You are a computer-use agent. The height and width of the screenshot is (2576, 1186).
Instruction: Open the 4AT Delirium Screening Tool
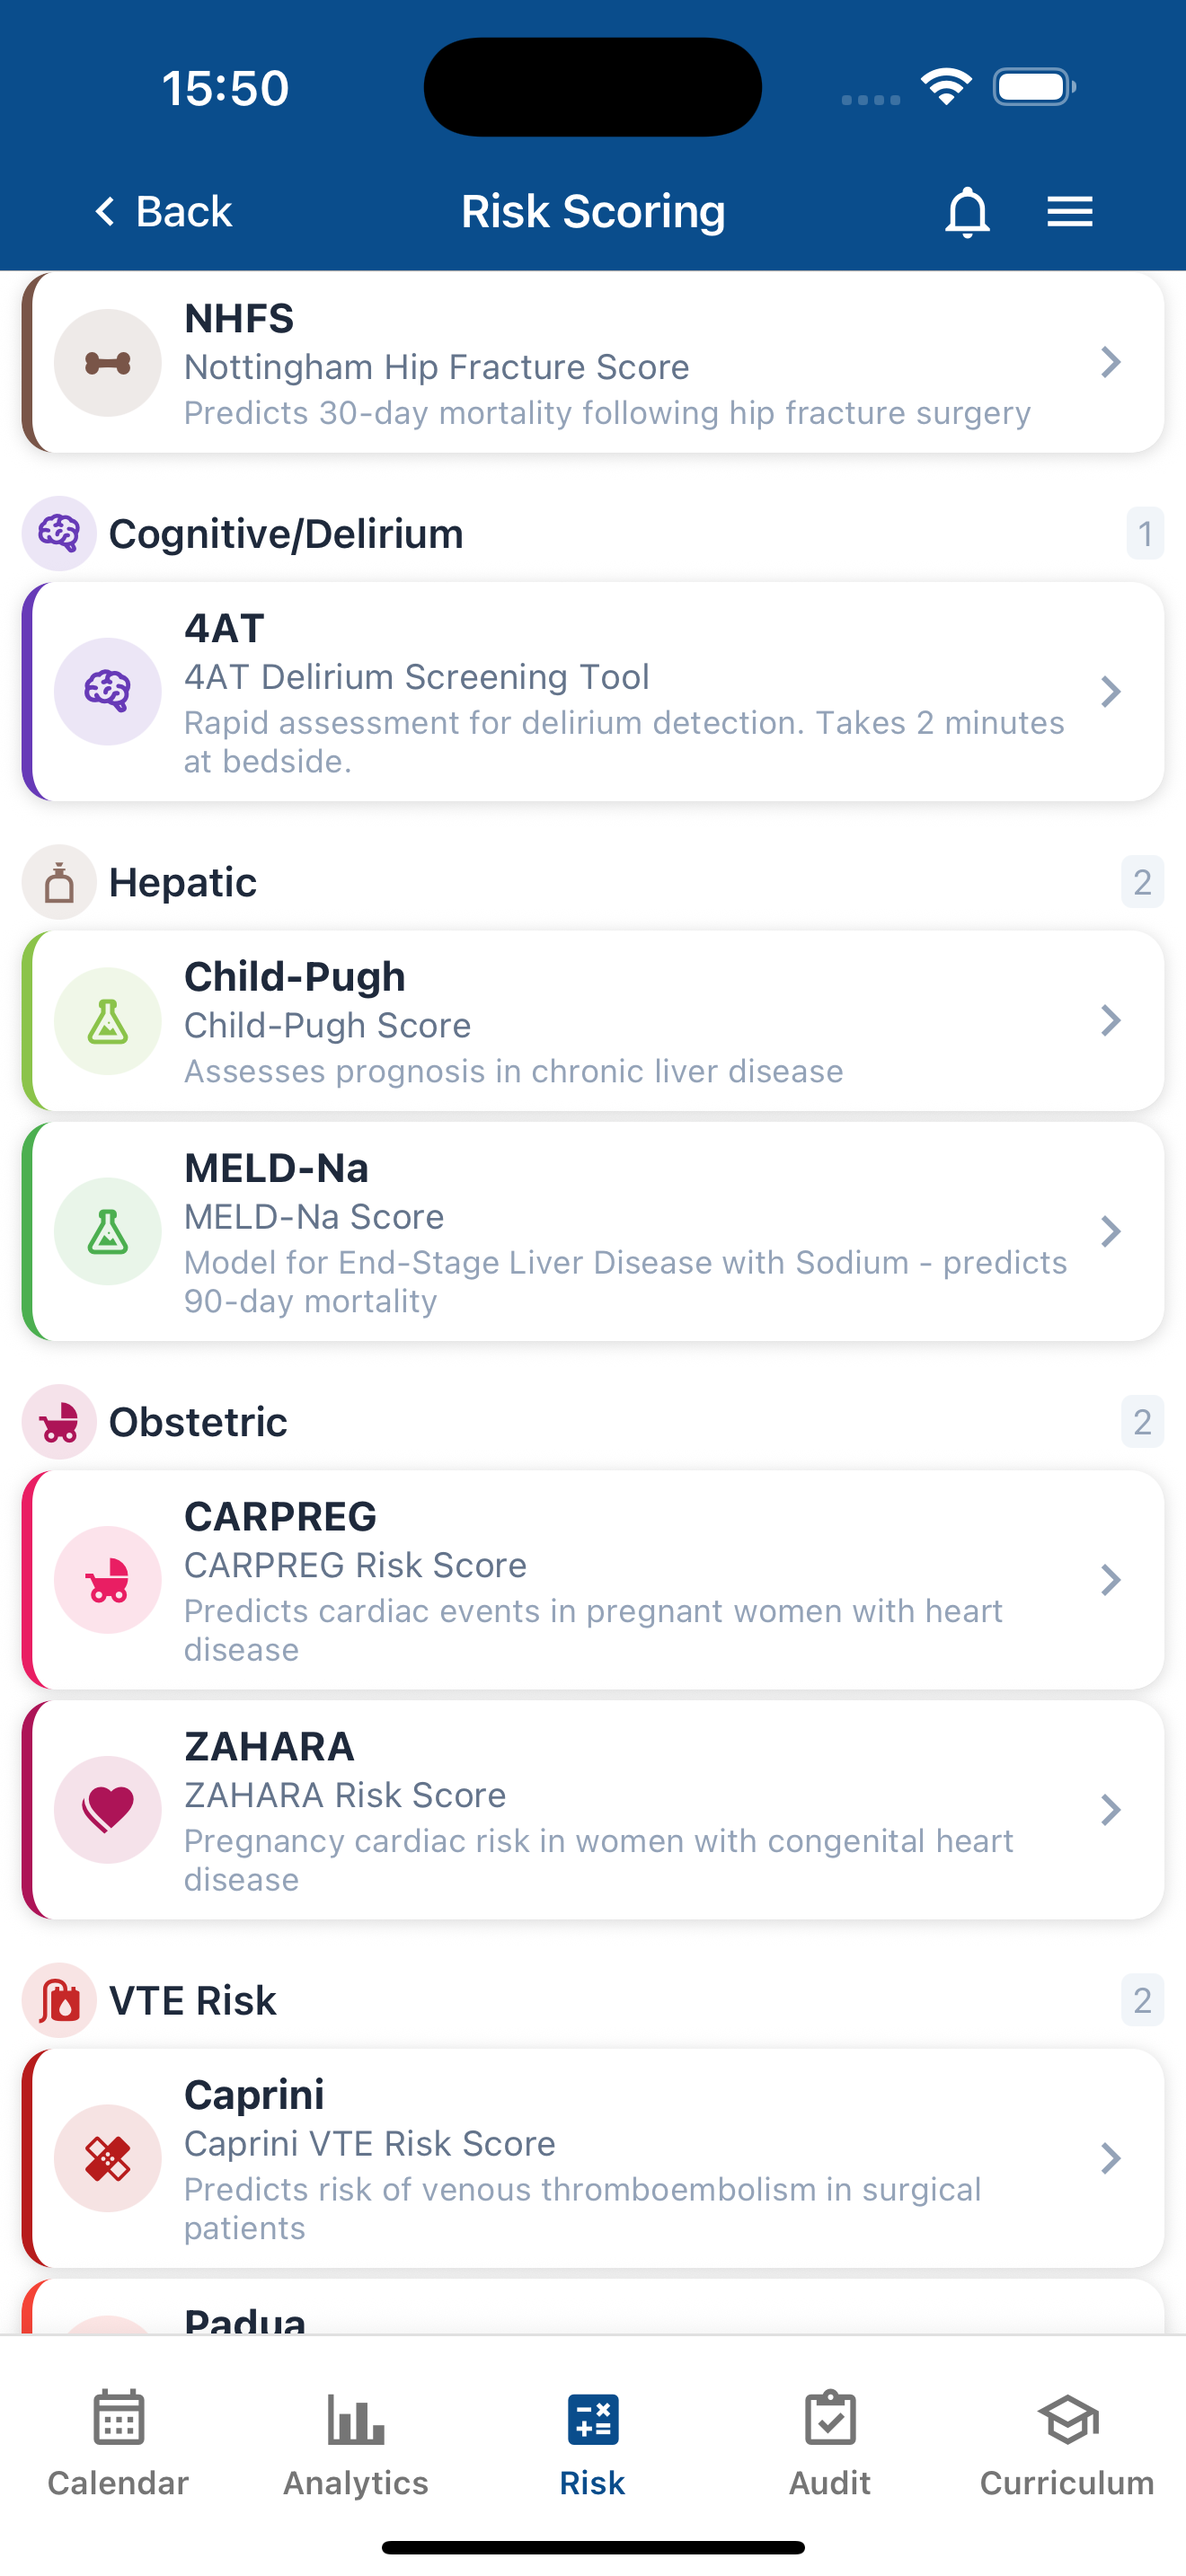pyautogui.click(x=600, y=691)
